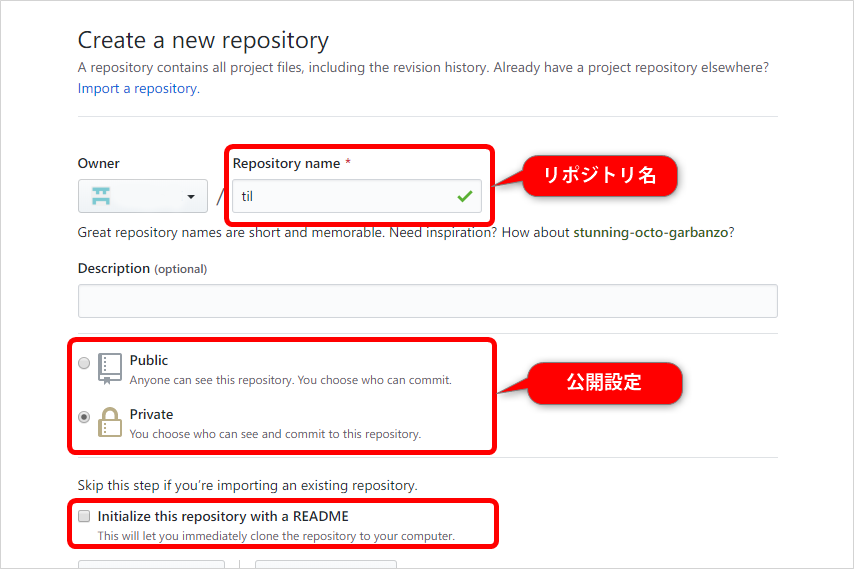This screenshot has width=854, height=569.
Task: Select the Public radio button
Action: [84, 363]
